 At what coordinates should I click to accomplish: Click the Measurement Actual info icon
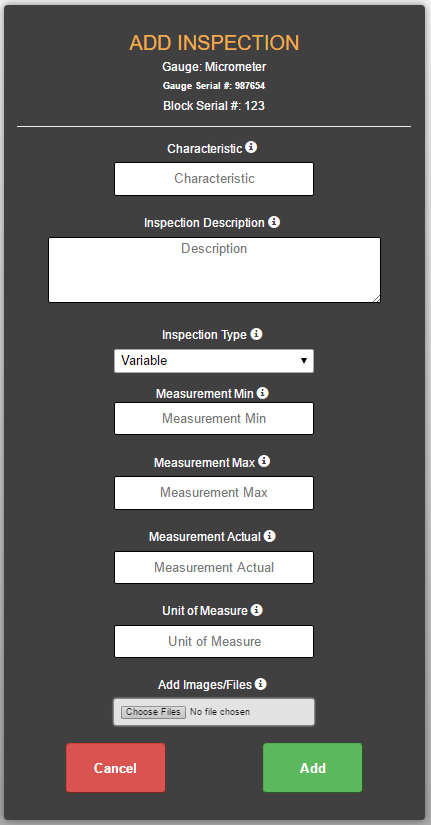point(269,536)
